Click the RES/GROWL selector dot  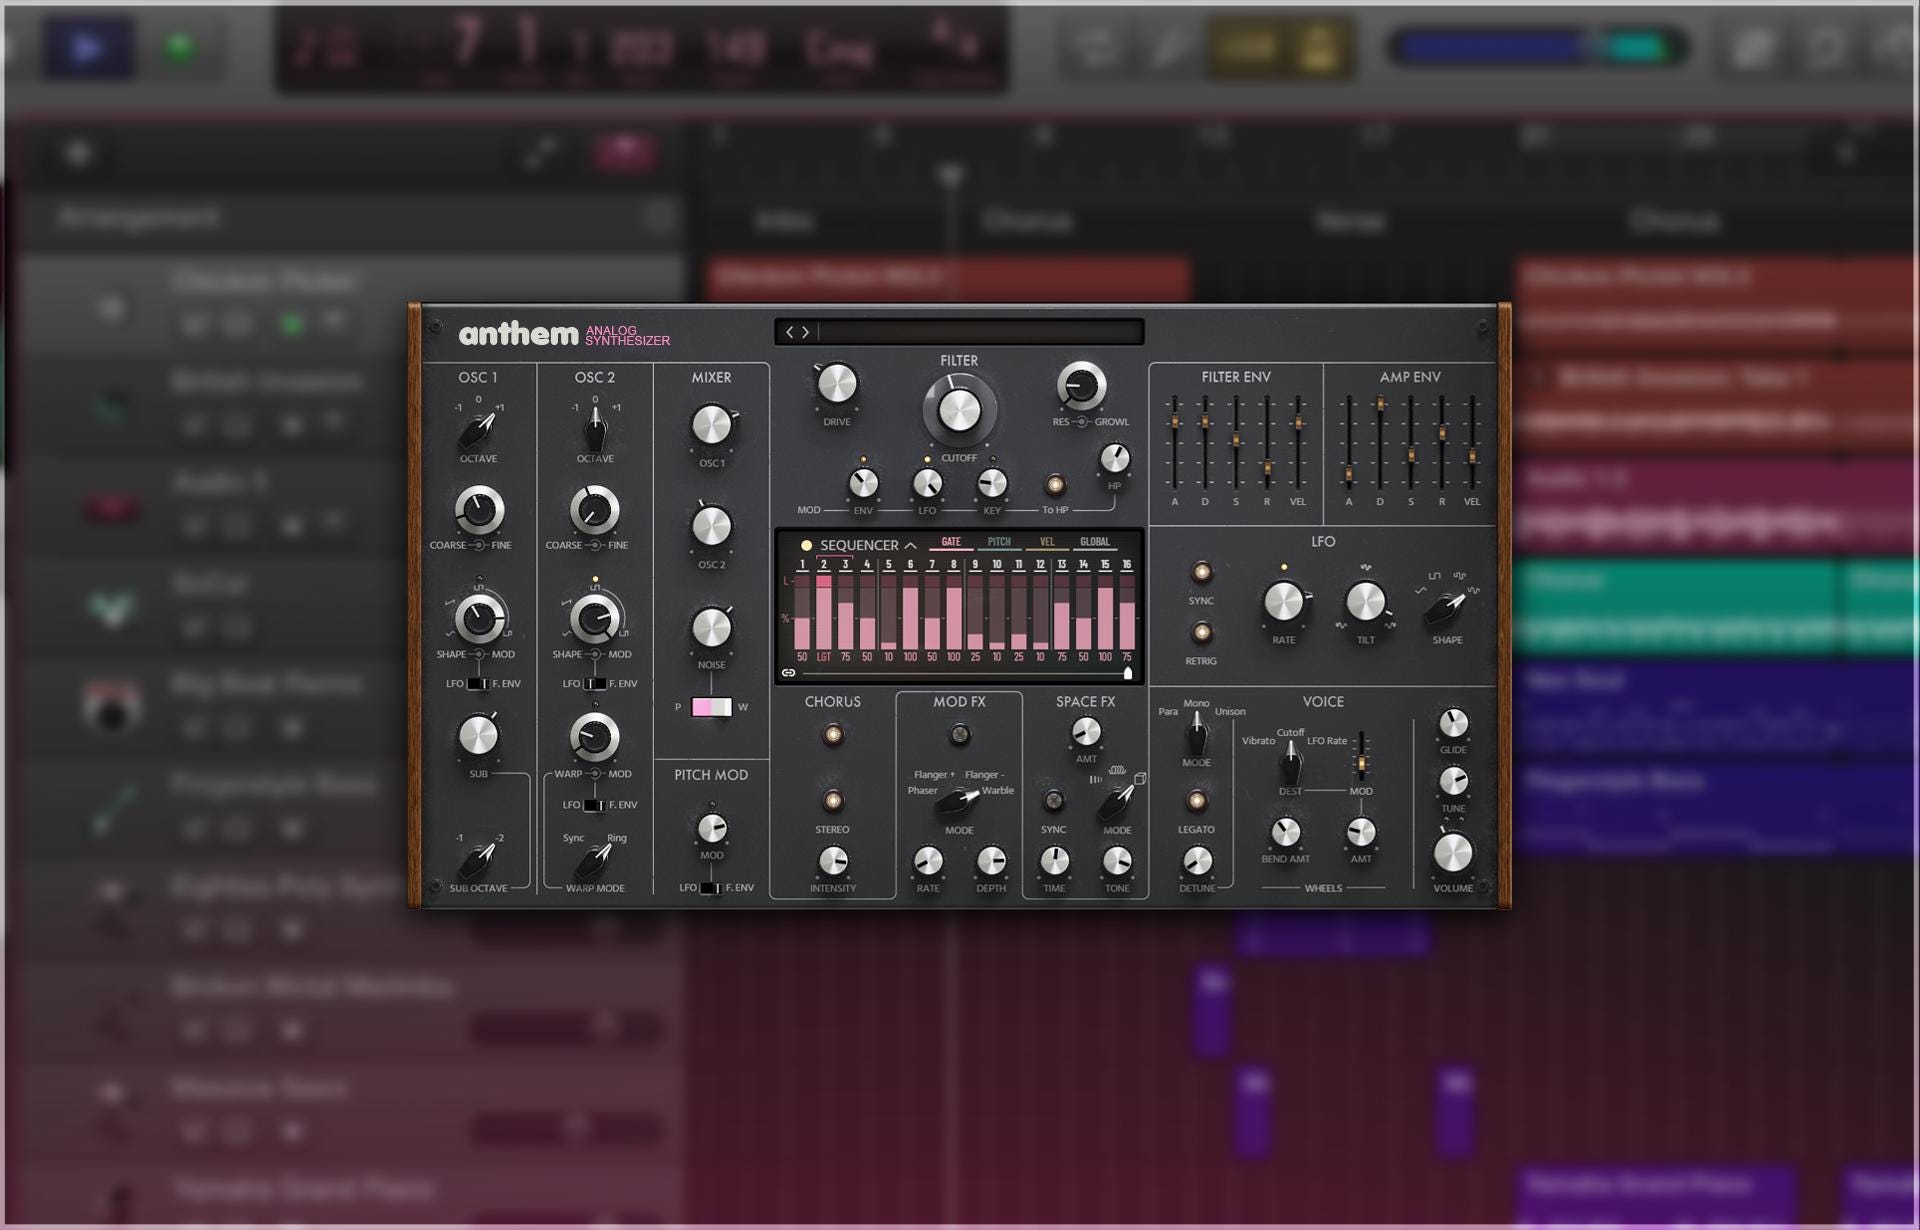(1081, 422)
